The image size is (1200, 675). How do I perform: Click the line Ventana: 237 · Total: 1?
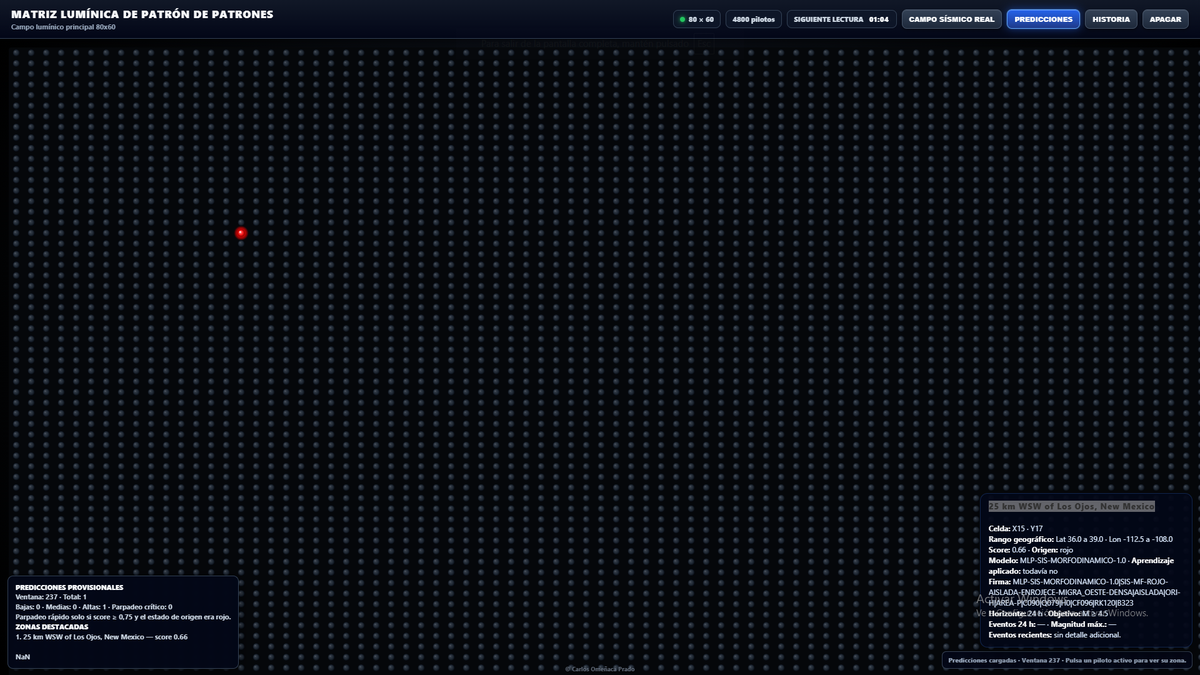51,597
